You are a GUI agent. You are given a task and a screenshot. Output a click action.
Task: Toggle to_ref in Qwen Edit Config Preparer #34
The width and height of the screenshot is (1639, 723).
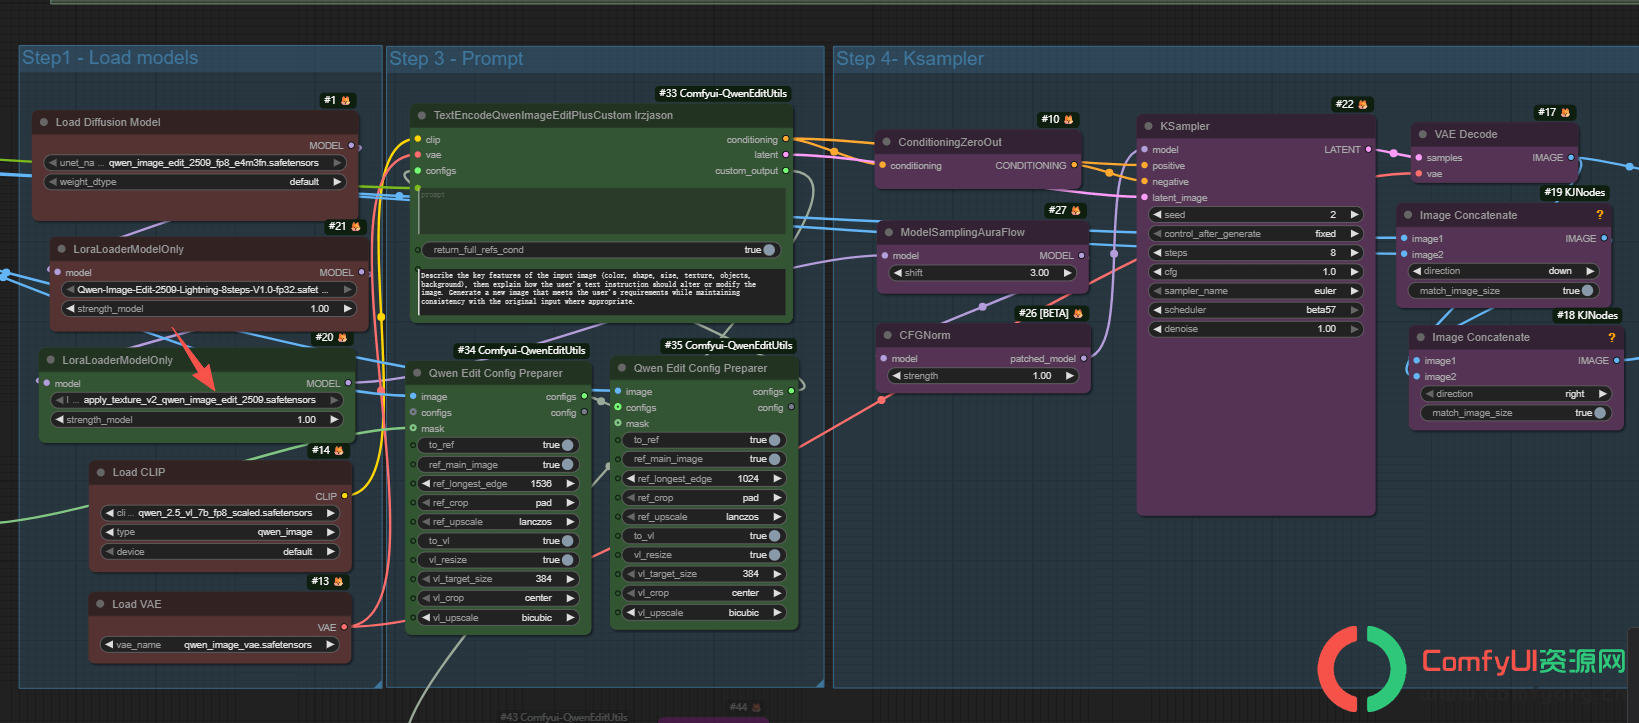567,445
